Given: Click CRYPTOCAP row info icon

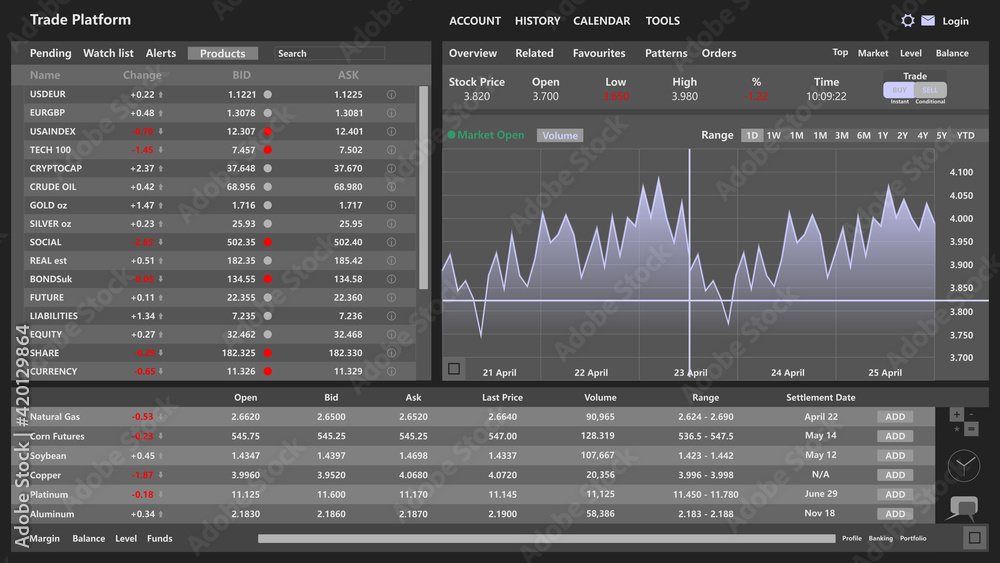Looking at the screenshot, I should click(391, 168).
